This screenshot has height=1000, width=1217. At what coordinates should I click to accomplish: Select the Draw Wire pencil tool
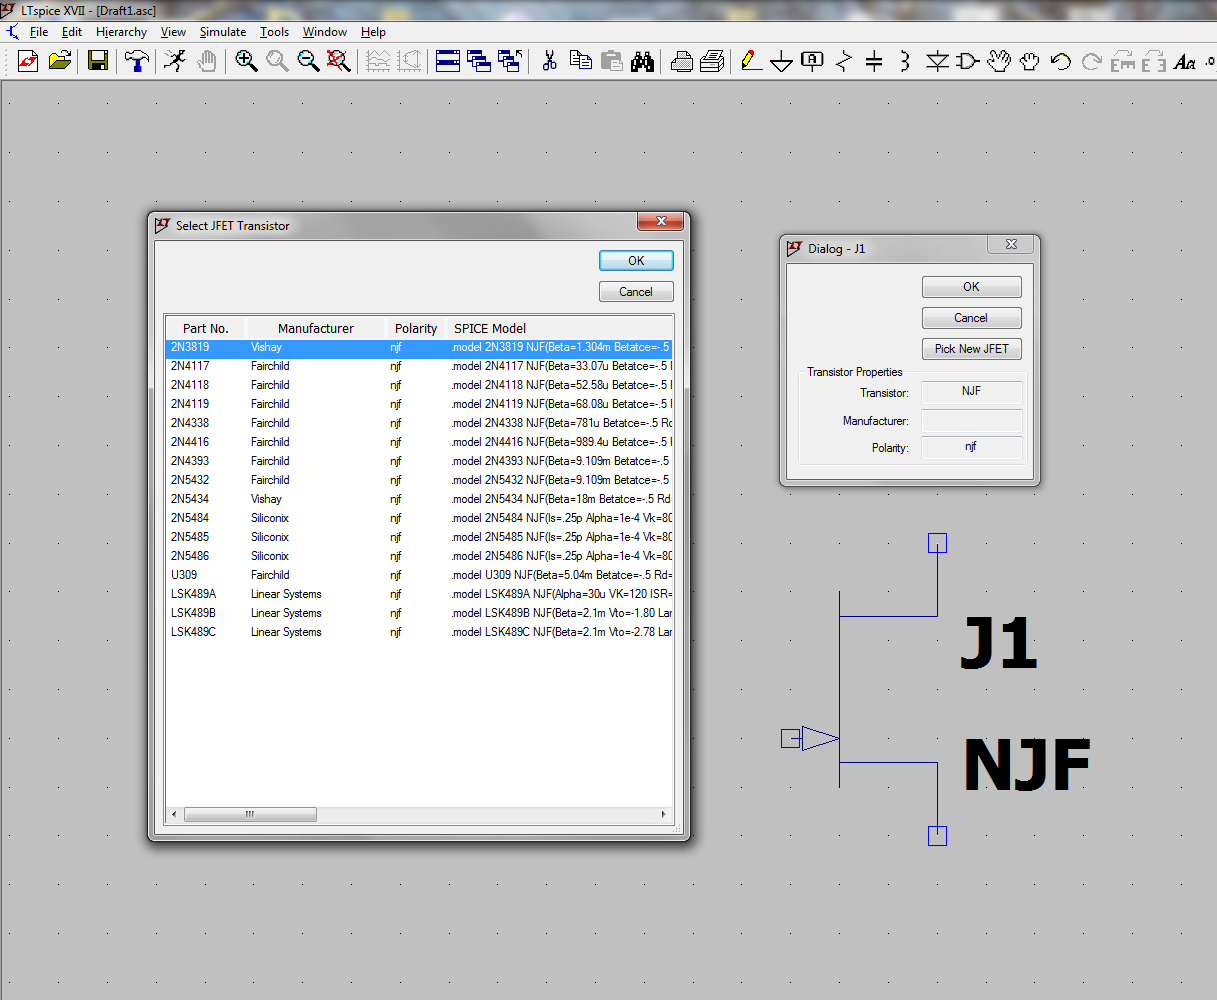click(751, 61)
